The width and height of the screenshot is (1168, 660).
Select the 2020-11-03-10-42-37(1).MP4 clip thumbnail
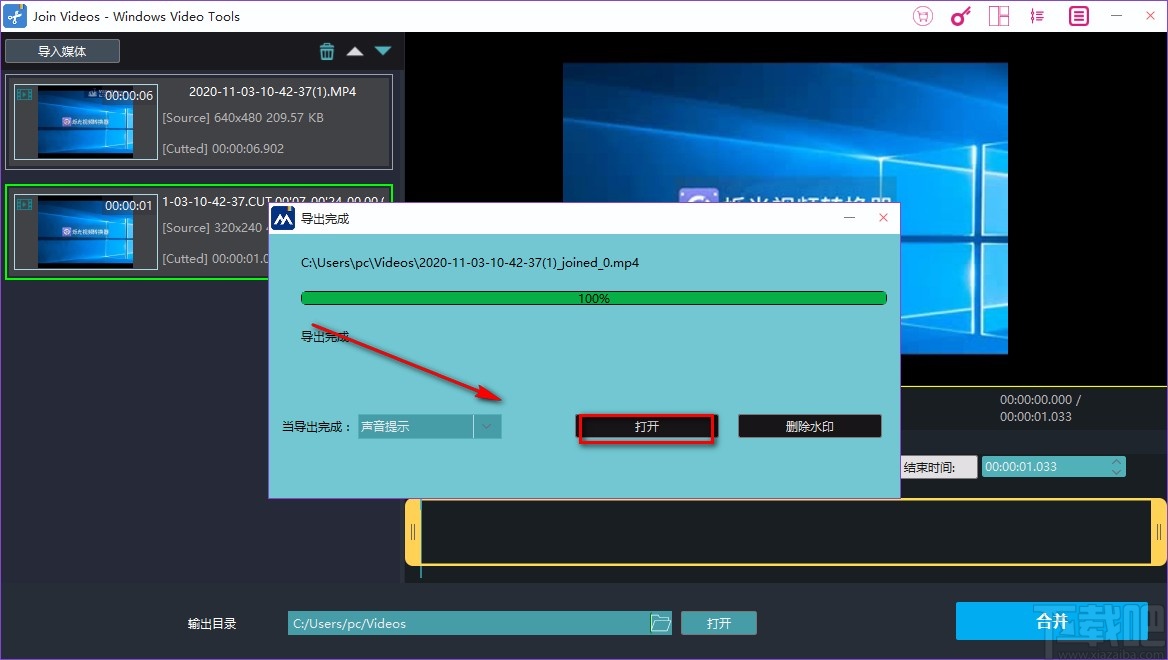click(x=85, y=122)
